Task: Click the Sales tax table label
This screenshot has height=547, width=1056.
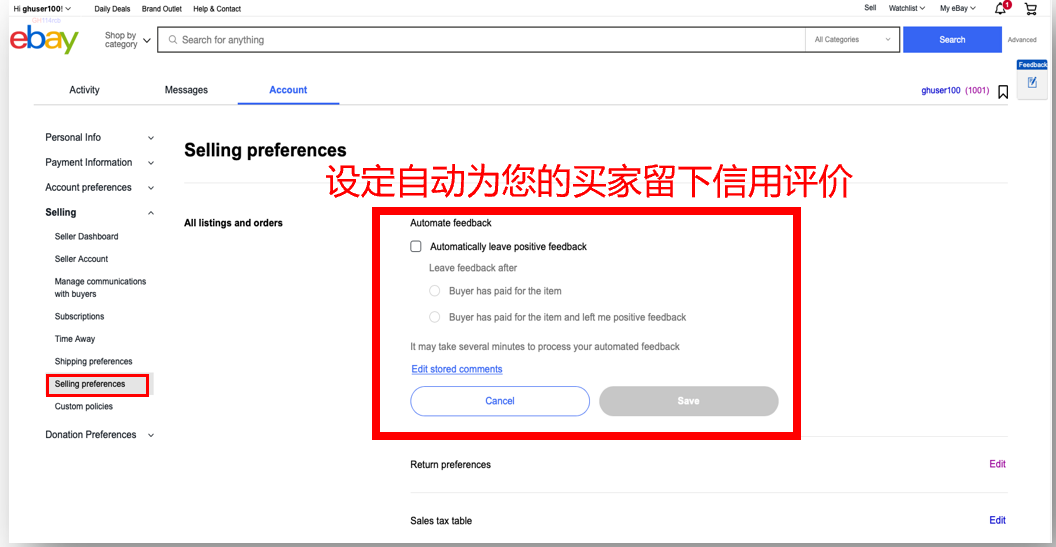Action: click(x=441, y=521)
